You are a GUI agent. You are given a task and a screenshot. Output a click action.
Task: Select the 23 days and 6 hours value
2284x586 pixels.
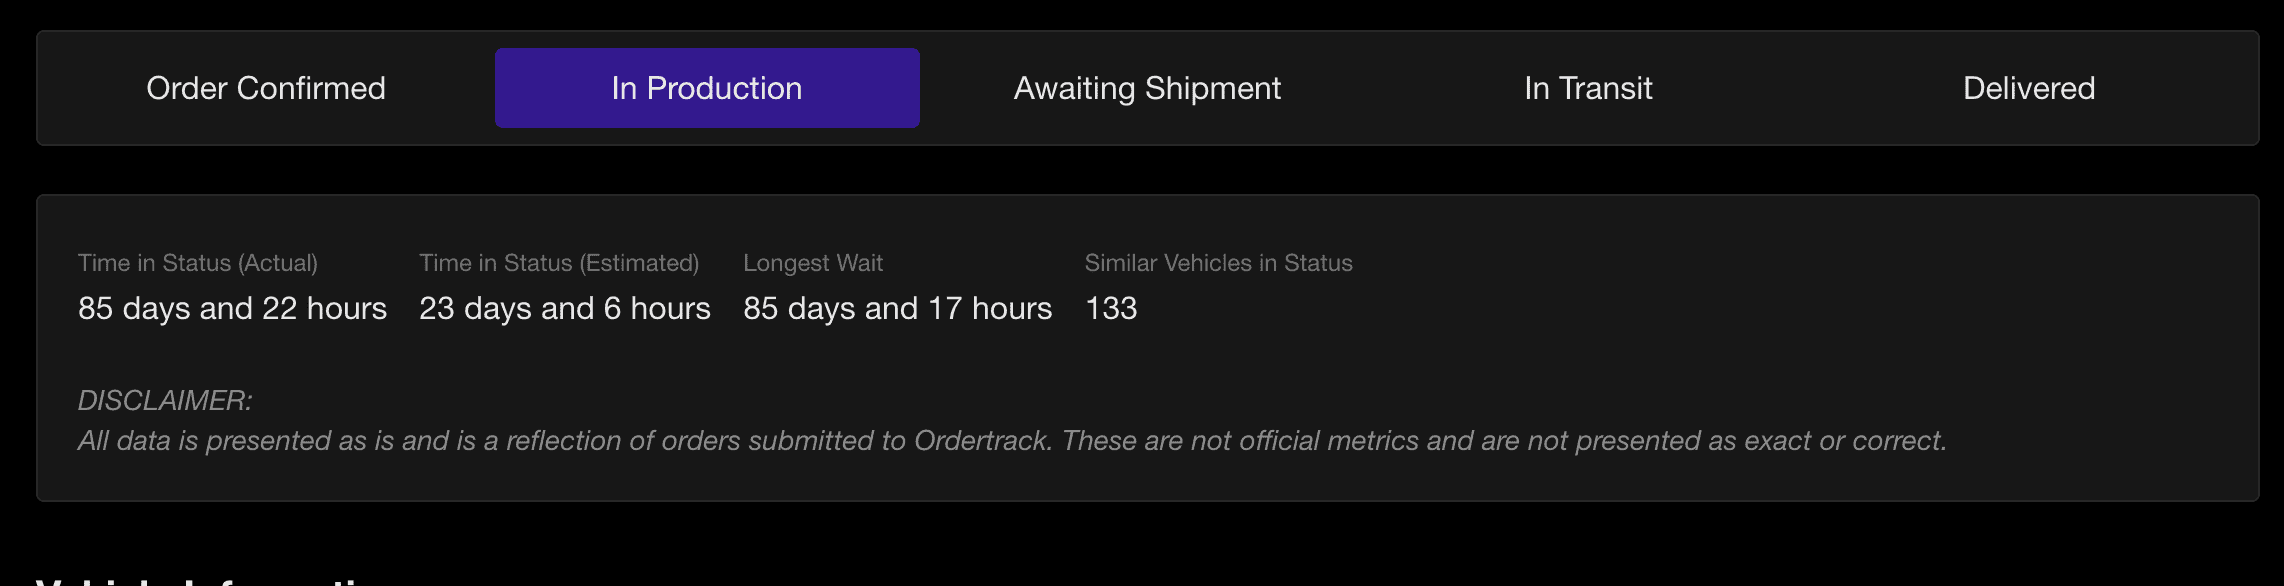[x=565, y=308]
